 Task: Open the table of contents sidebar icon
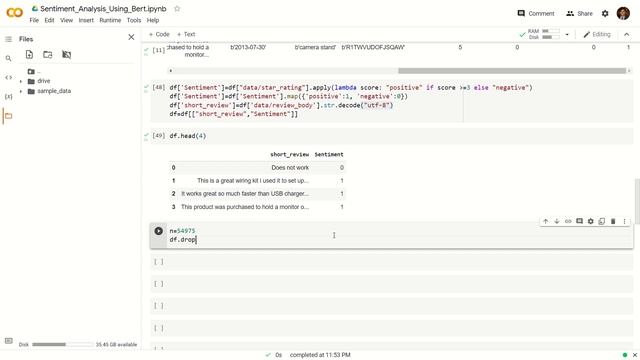[x=8, y=39]
